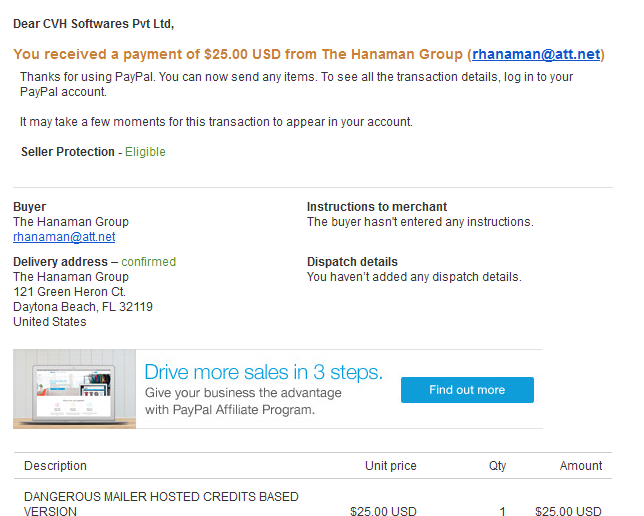Click the Dispatch details heading

coord(352,262)
